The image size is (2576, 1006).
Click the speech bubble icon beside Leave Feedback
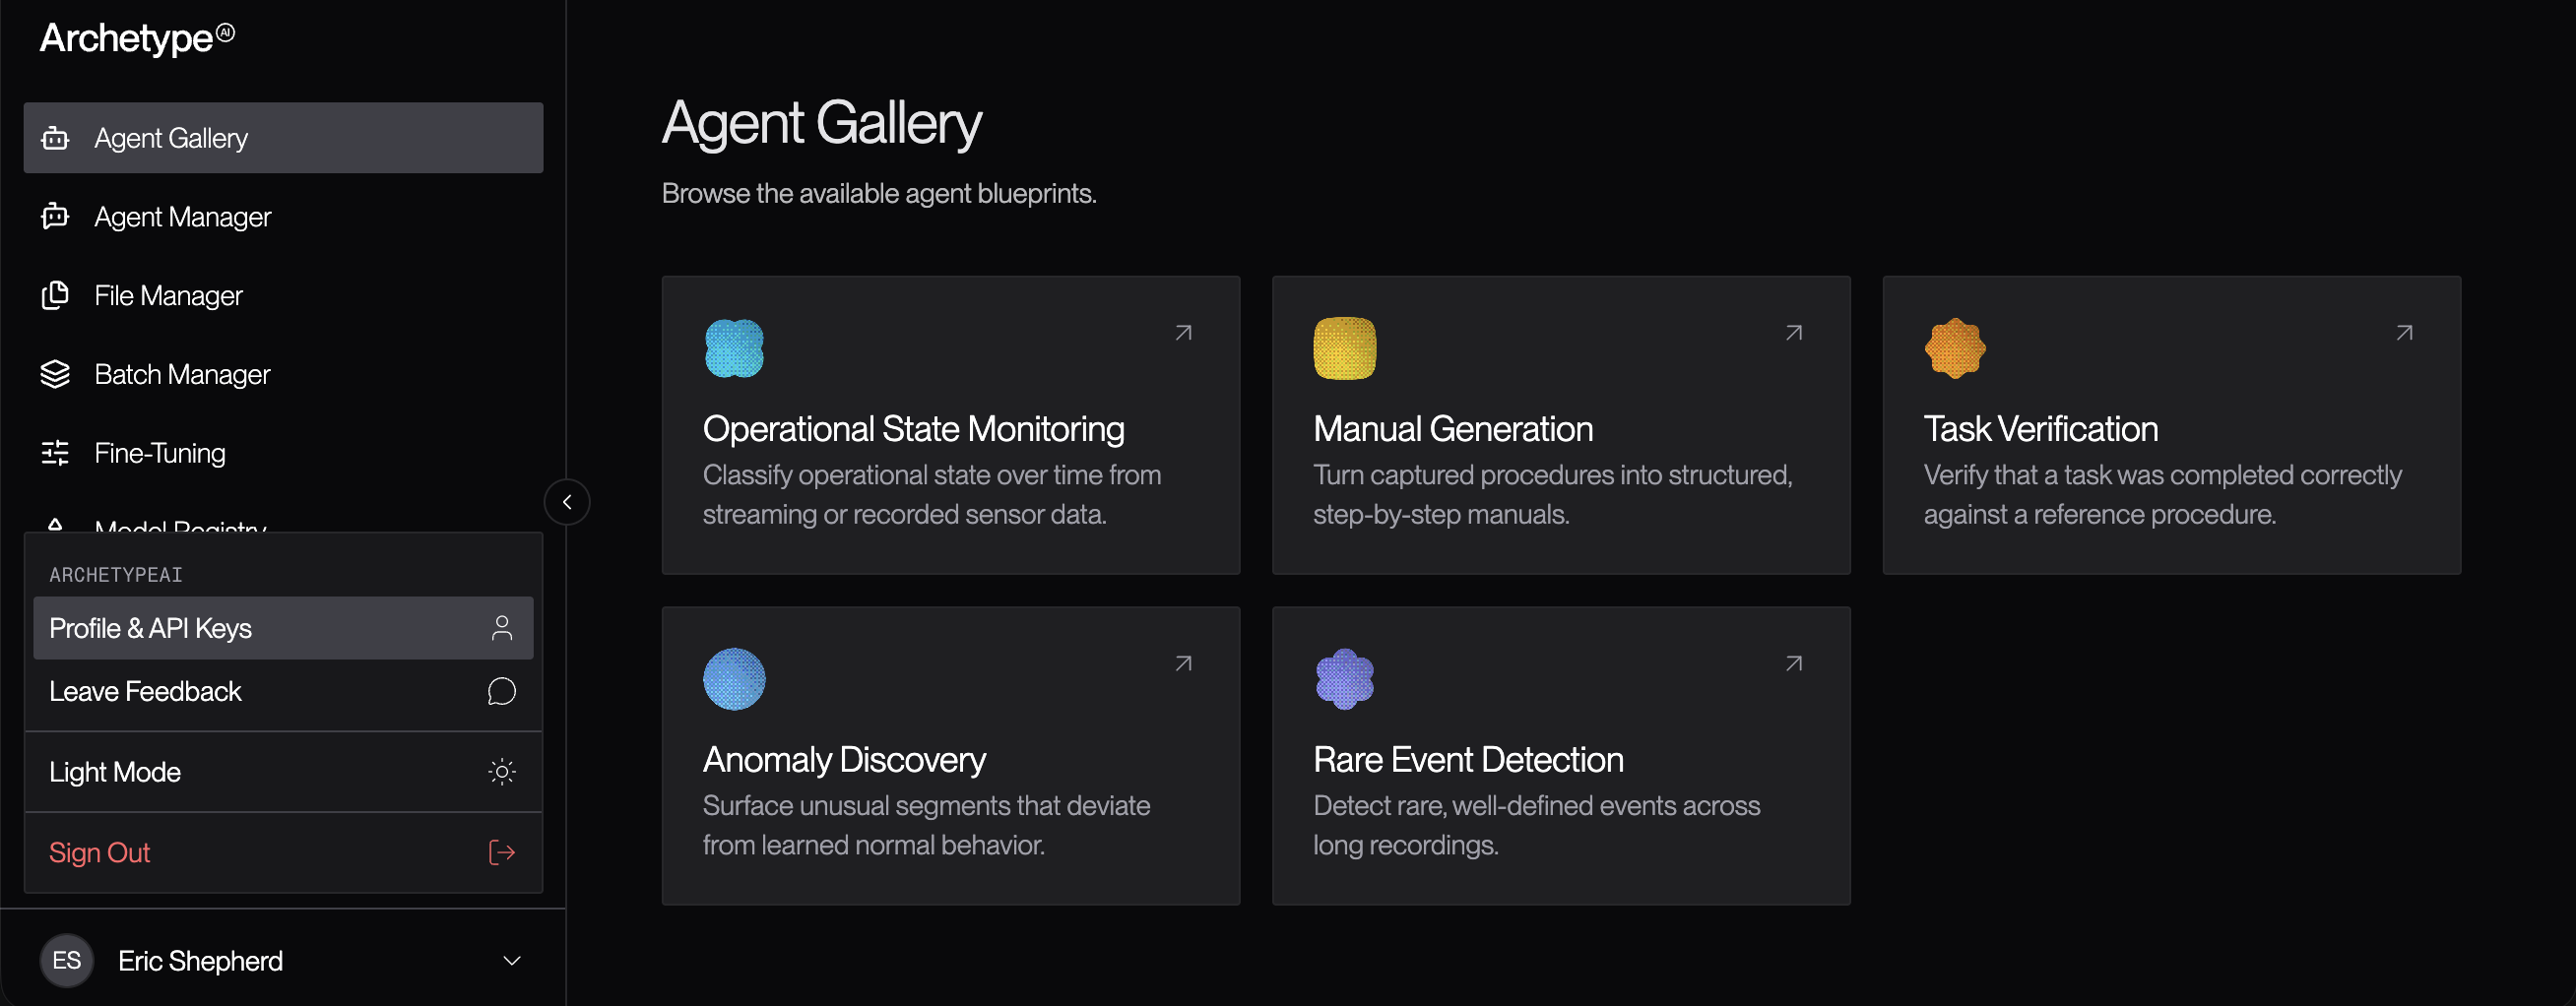click(502, 691)
